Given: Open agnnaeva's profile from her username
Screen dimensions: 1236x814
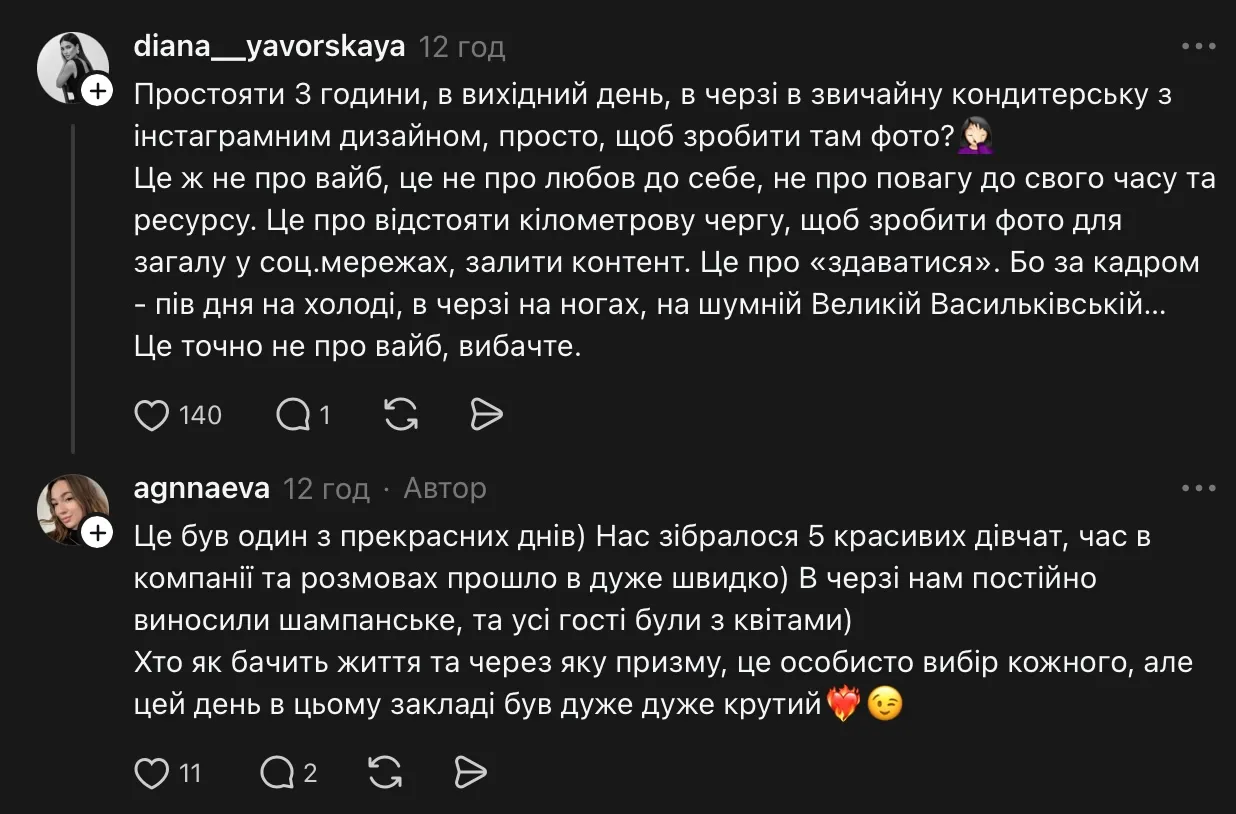Looking at the screenshot, I should 200,488.
